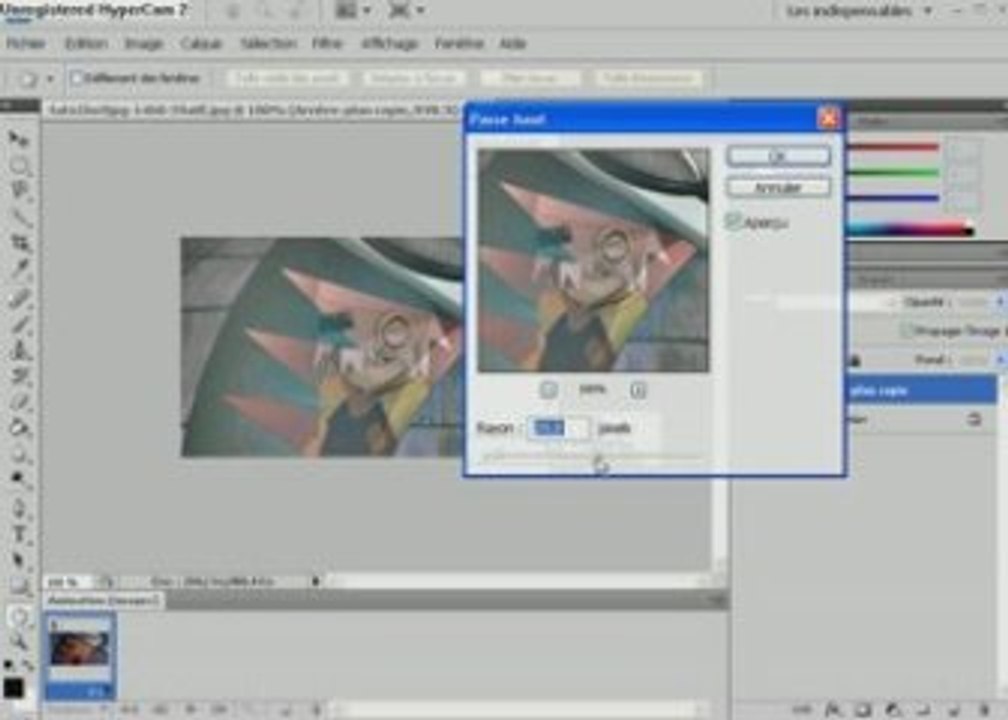Select the Paint Bucket tool
The width and height of the screenshot is (1008, 720).
[19, 428]
